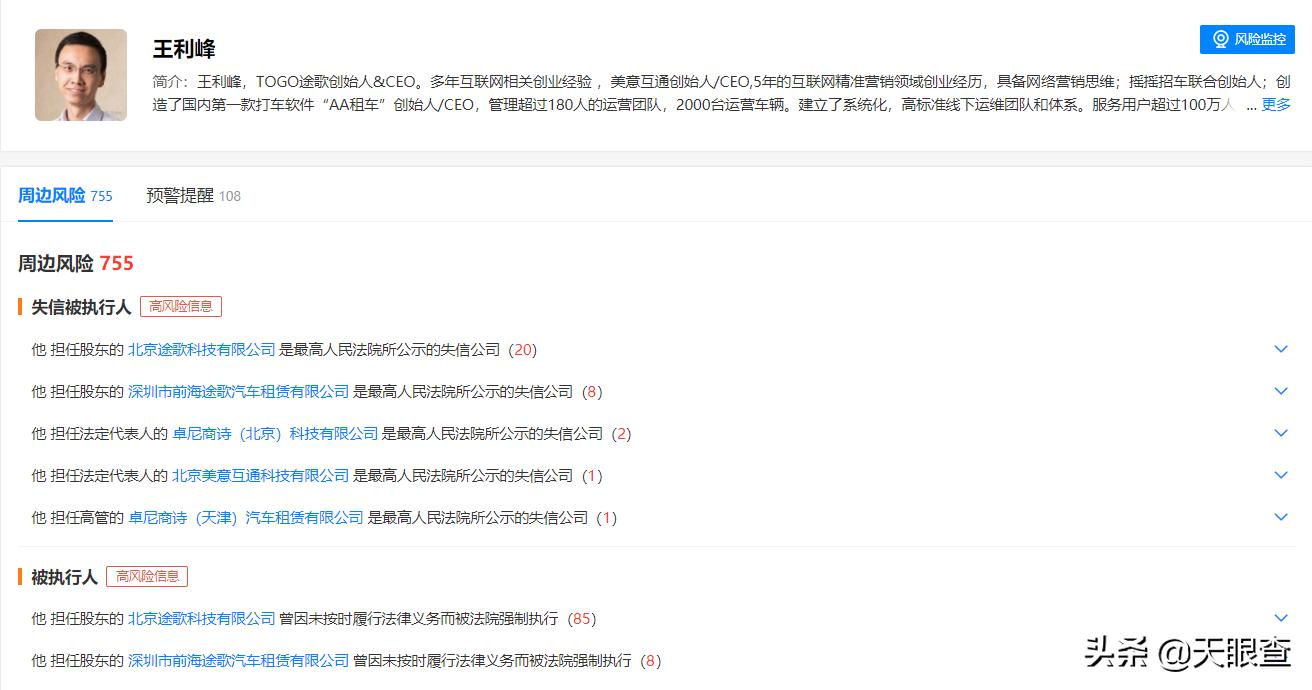The height and width of the screenshot is (690, 1312).
Task: Expand the 北京美意互通科技 entry chevron
Action: pos(1281,475)
